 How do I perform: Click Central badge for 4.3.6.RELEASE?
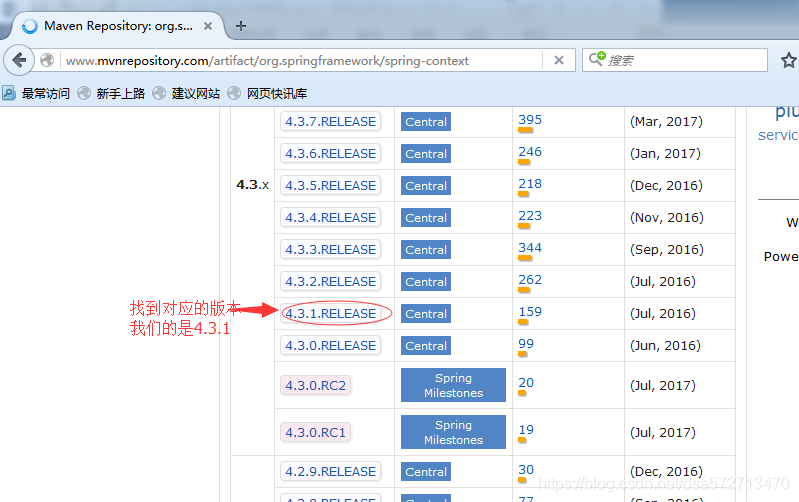coord(426,154)
